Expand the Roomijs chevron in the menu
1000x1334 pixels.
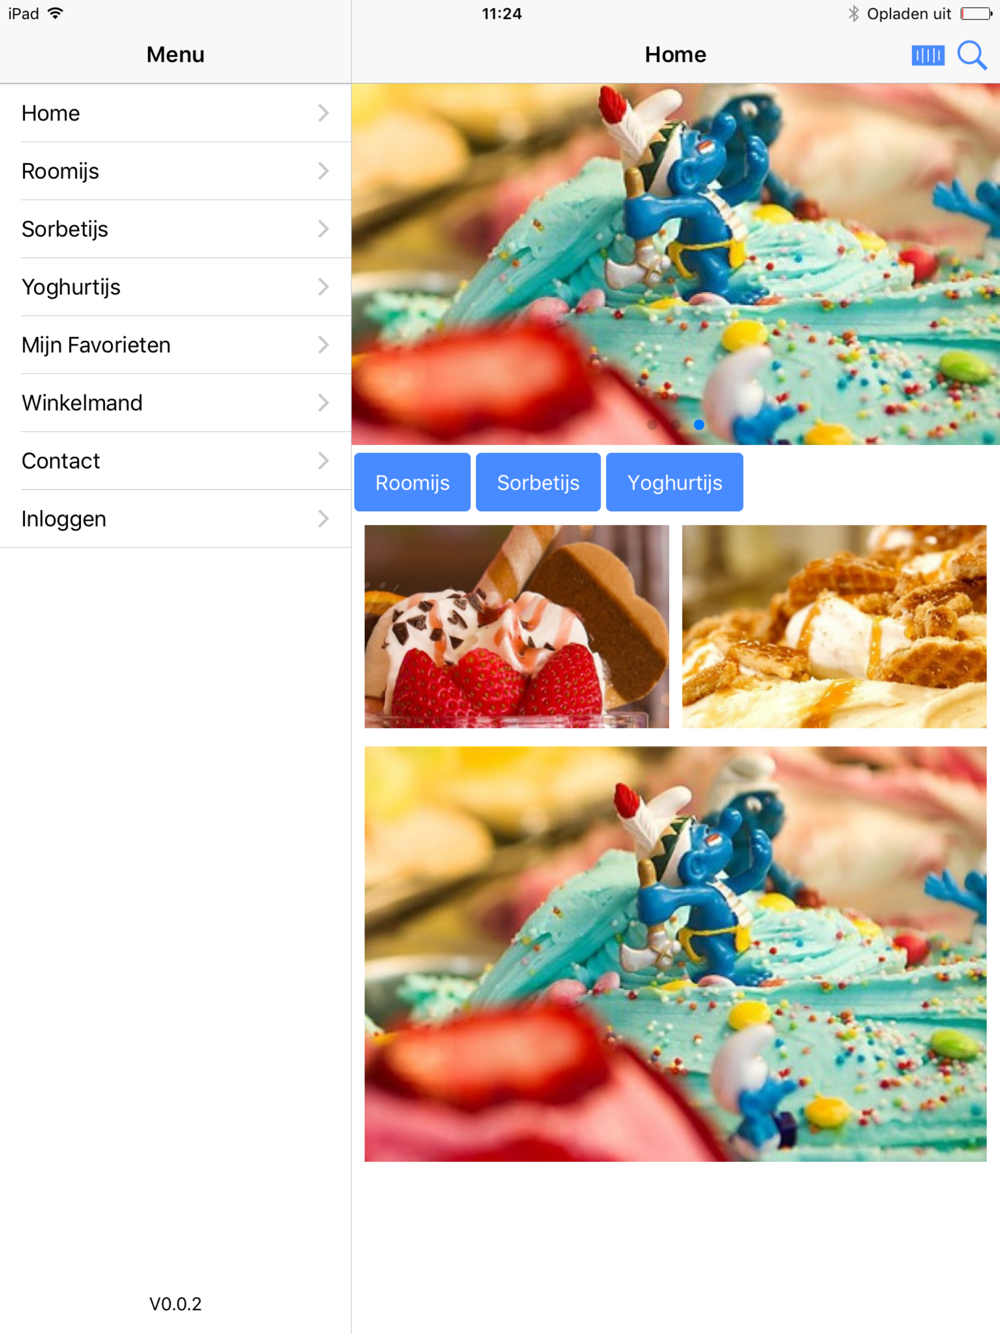(323, 171)
